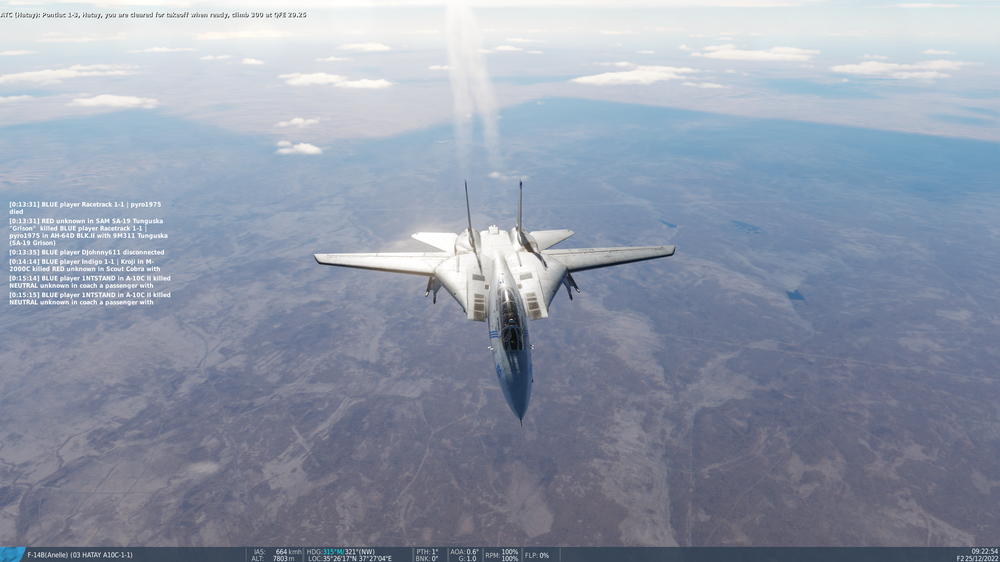Screen dimensions: 1000x562
Task: Click the '[0:13:31] BLUE player Racetrack 1-1' died message
Action: tap(85, 208)
